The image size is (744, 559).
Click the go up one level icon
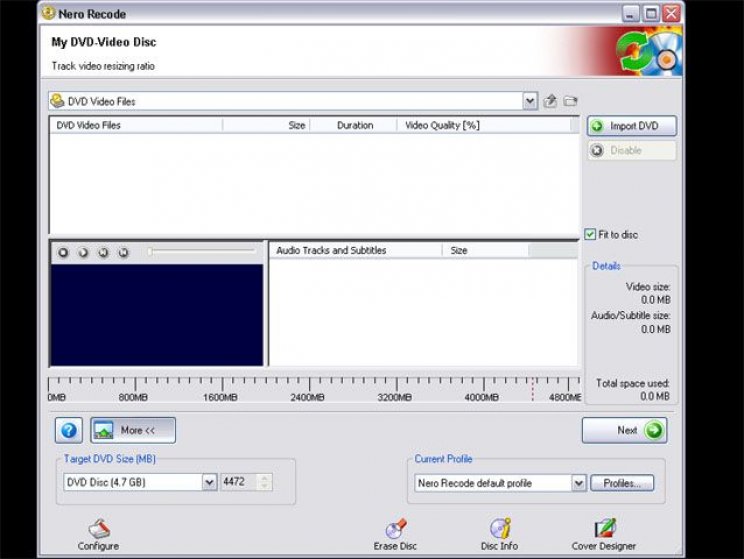(x=550, y=101)
